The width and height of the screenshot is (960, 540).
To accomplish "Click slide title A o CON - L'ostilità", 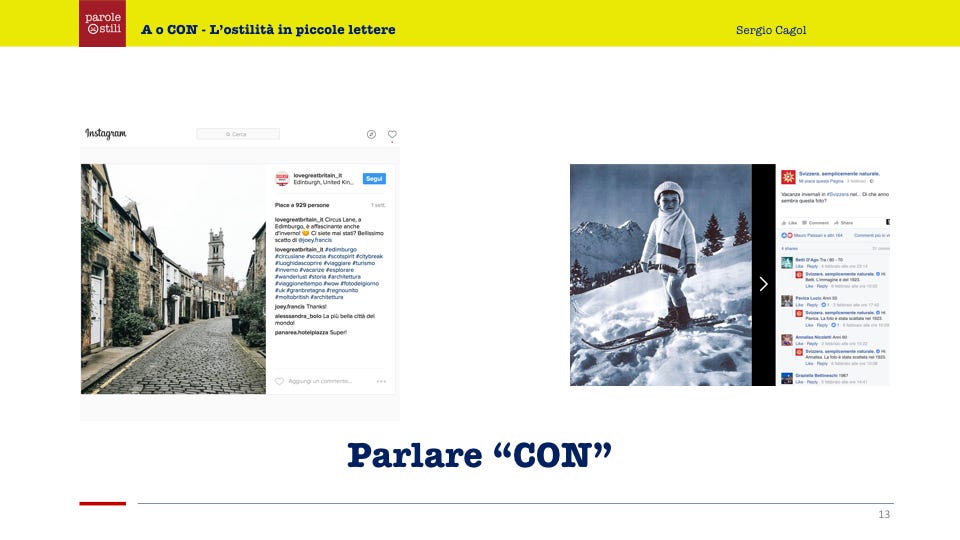I will tap(268, 29).
